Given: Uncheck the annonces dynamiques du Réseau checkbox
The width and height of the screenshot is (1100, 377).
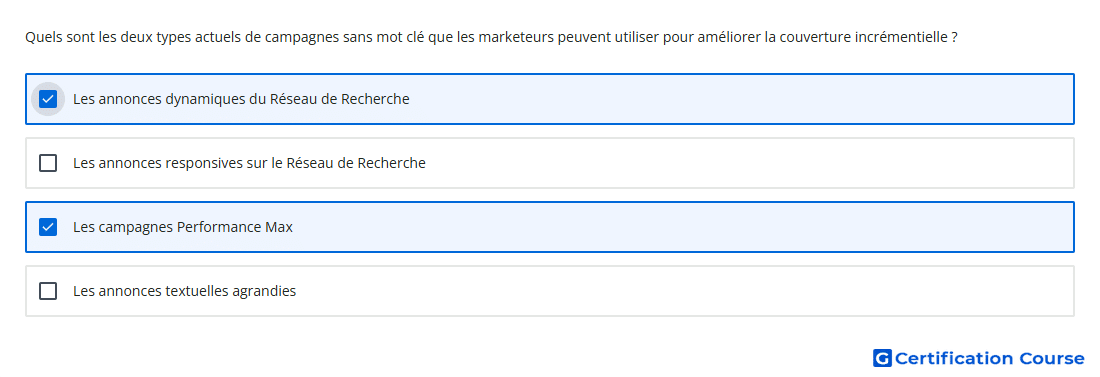Looking at the screenshot, I should [48, 99].
